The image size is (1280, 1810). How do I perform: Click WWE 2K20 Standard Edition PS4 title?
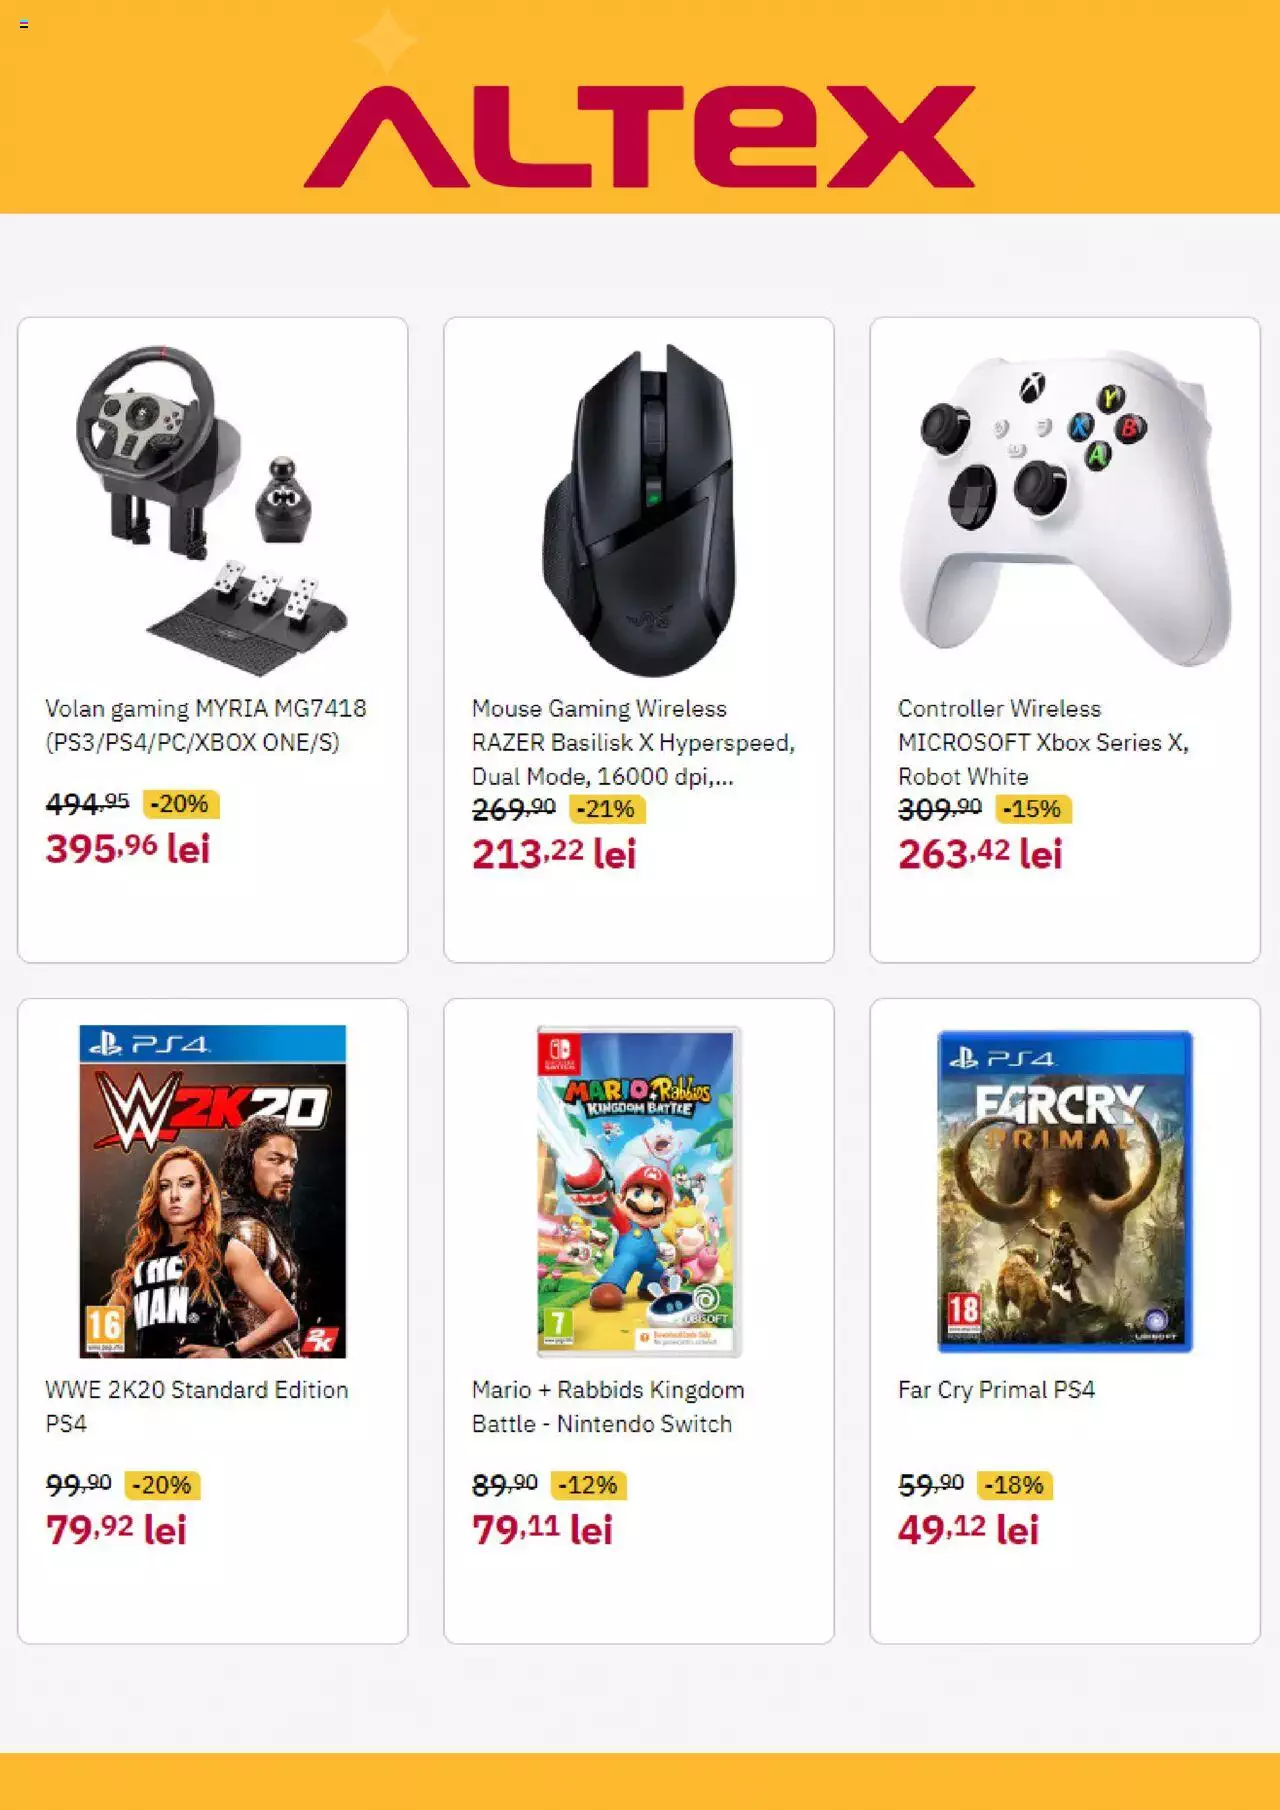pos(197,1406)
